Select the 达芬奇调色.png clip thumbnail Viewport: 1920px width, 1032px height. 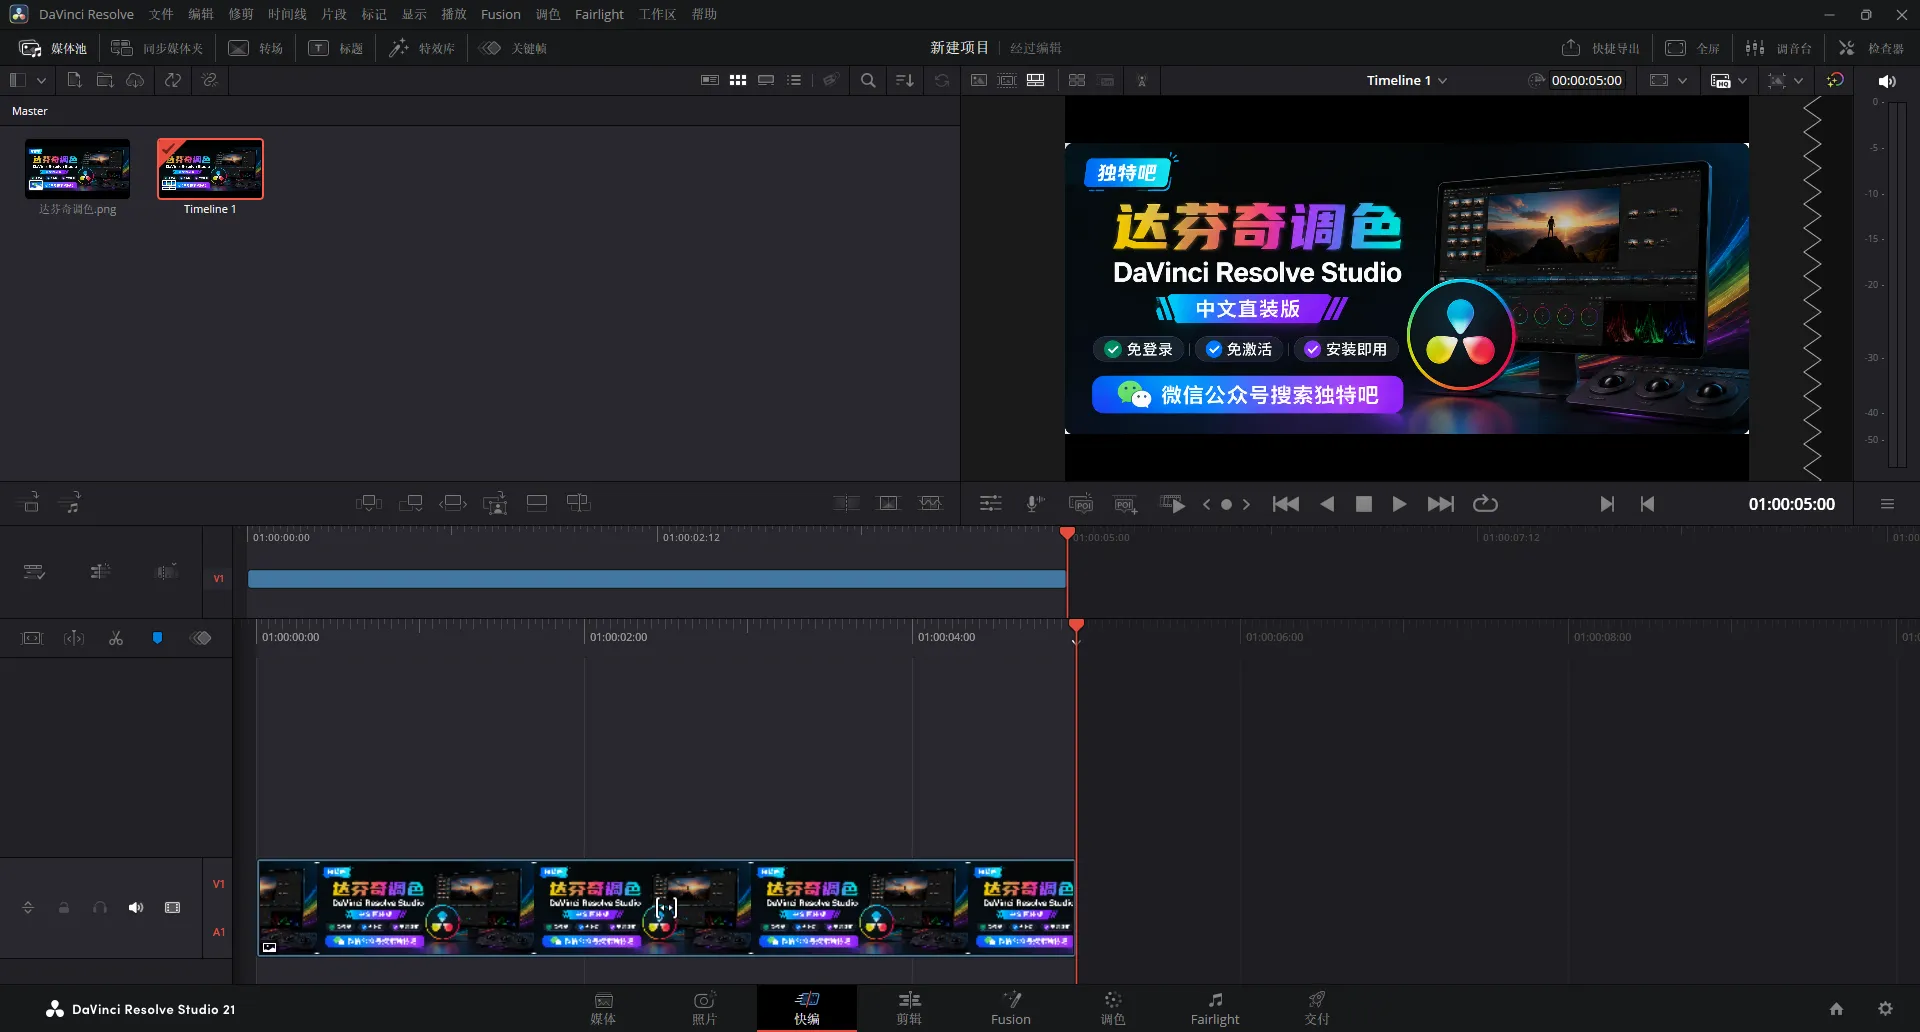78,169
